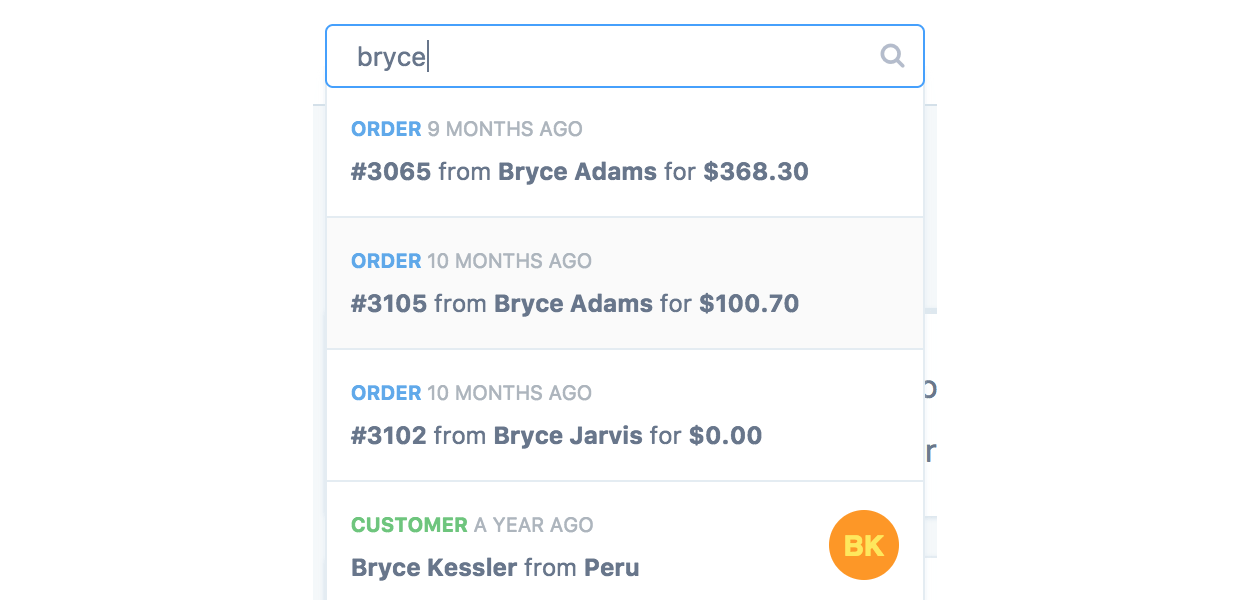
Task: Click the "9 MONTHS AGO" timestamp
Action: point(504,129)
